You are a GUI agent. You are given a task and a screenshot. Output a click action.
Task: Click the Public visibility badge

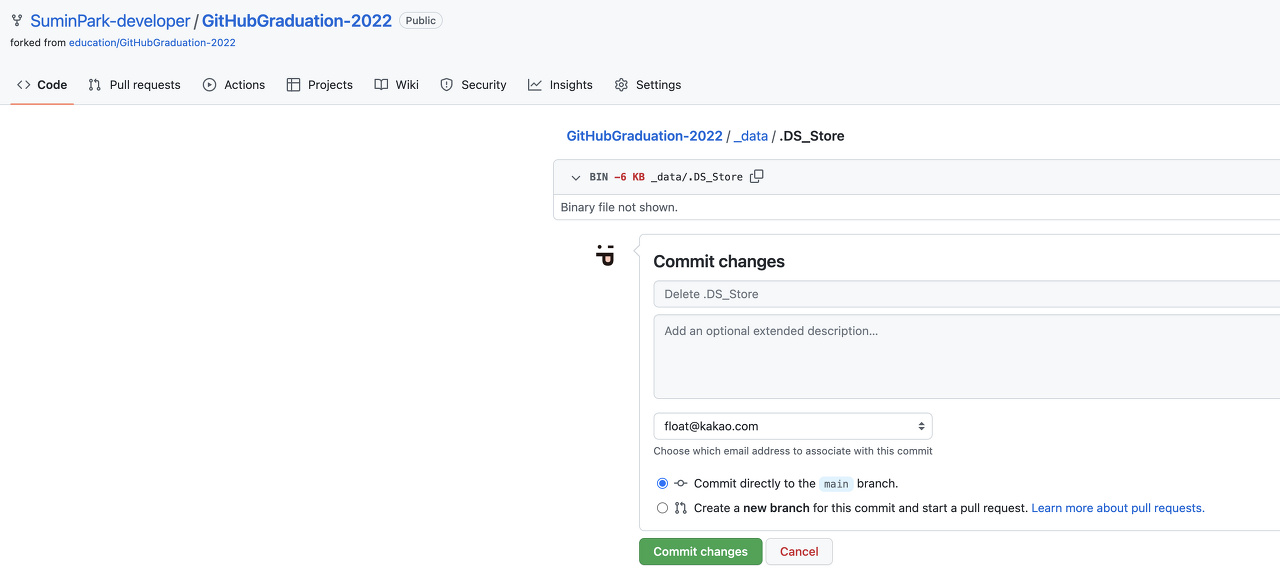point(421,20)
